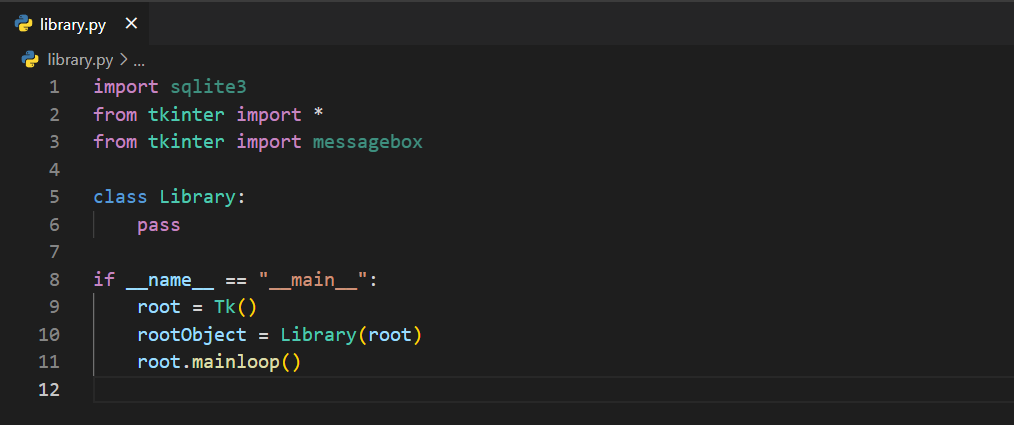Click the asterisk in the tkinter import

[318, 114]
